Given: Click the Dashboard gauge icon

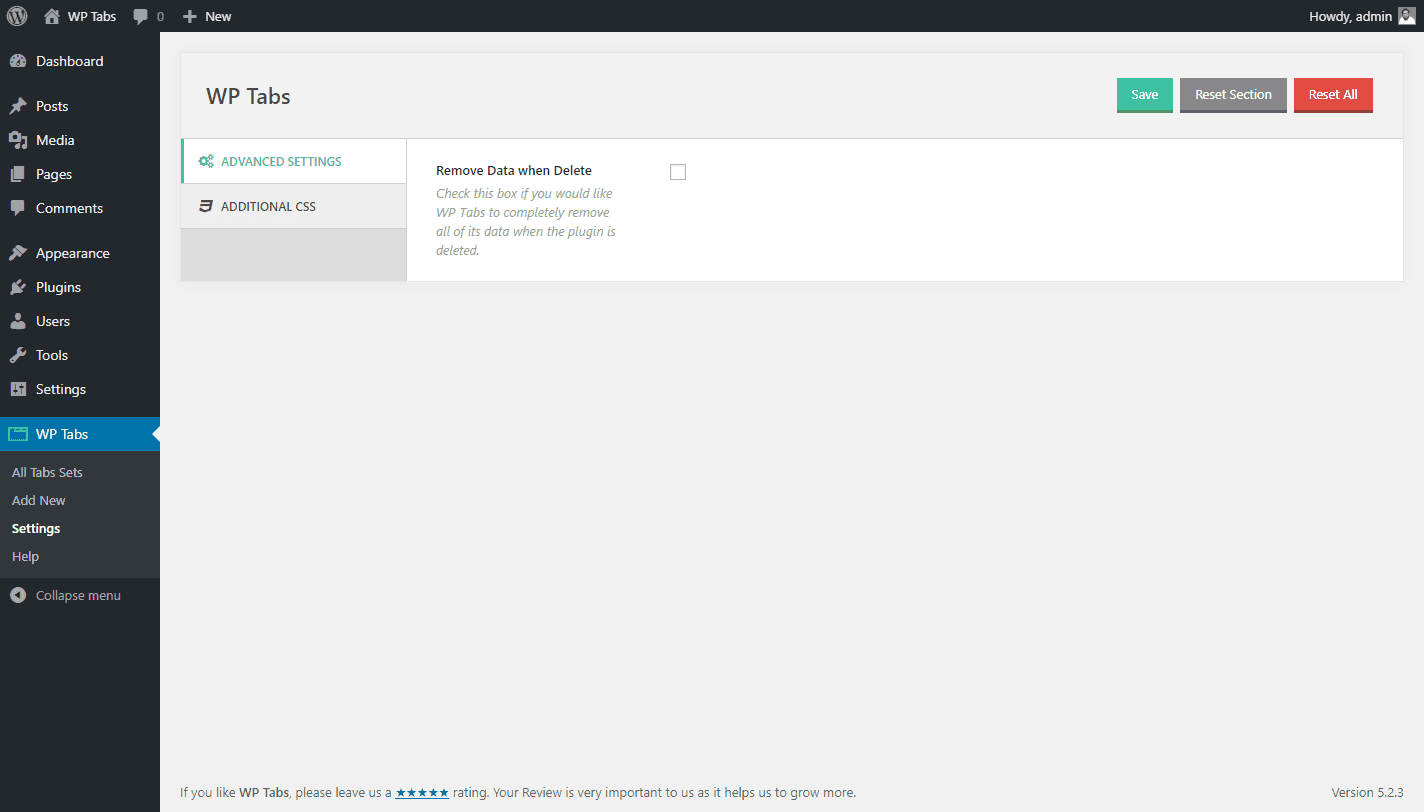Looking at the screenshot, I should (x=18, y=61).
